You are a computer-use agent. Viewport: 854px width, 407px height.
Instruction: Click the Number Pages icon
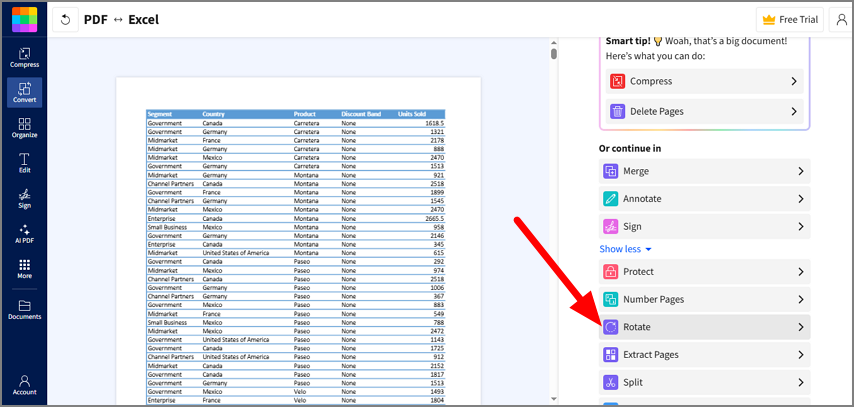(611, 299)
